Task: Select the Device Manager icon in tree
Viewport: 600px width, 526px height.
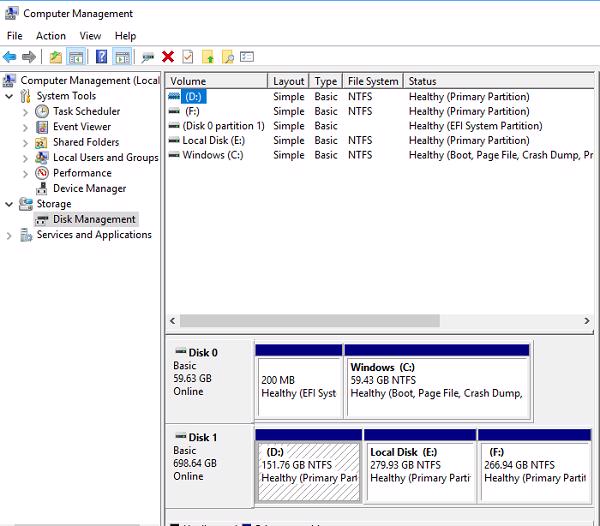Action: [x=42, y=188]
